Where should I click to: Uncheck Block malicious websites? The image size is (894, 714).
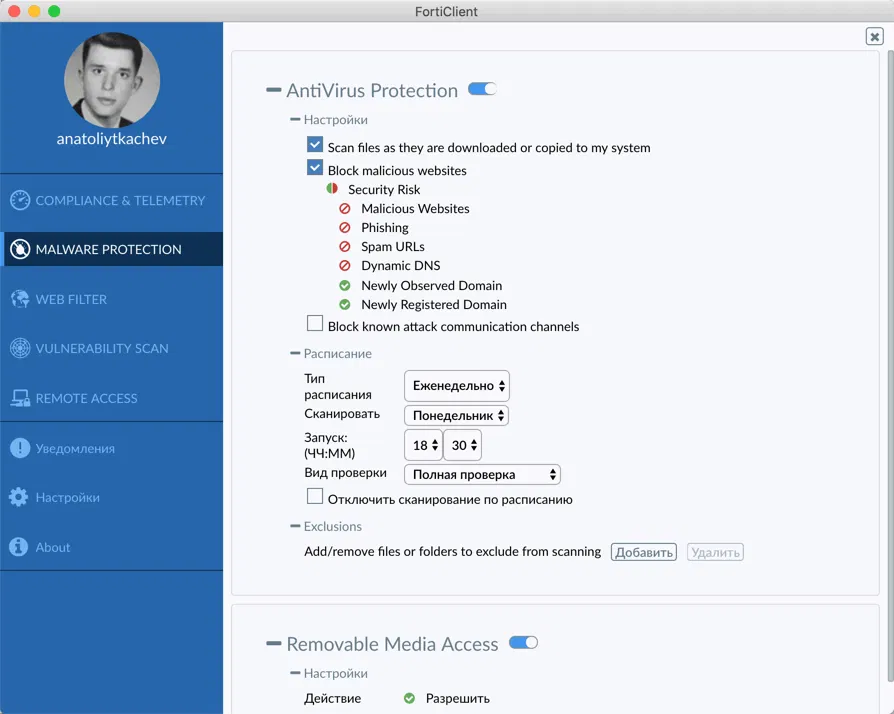point(315,168)
